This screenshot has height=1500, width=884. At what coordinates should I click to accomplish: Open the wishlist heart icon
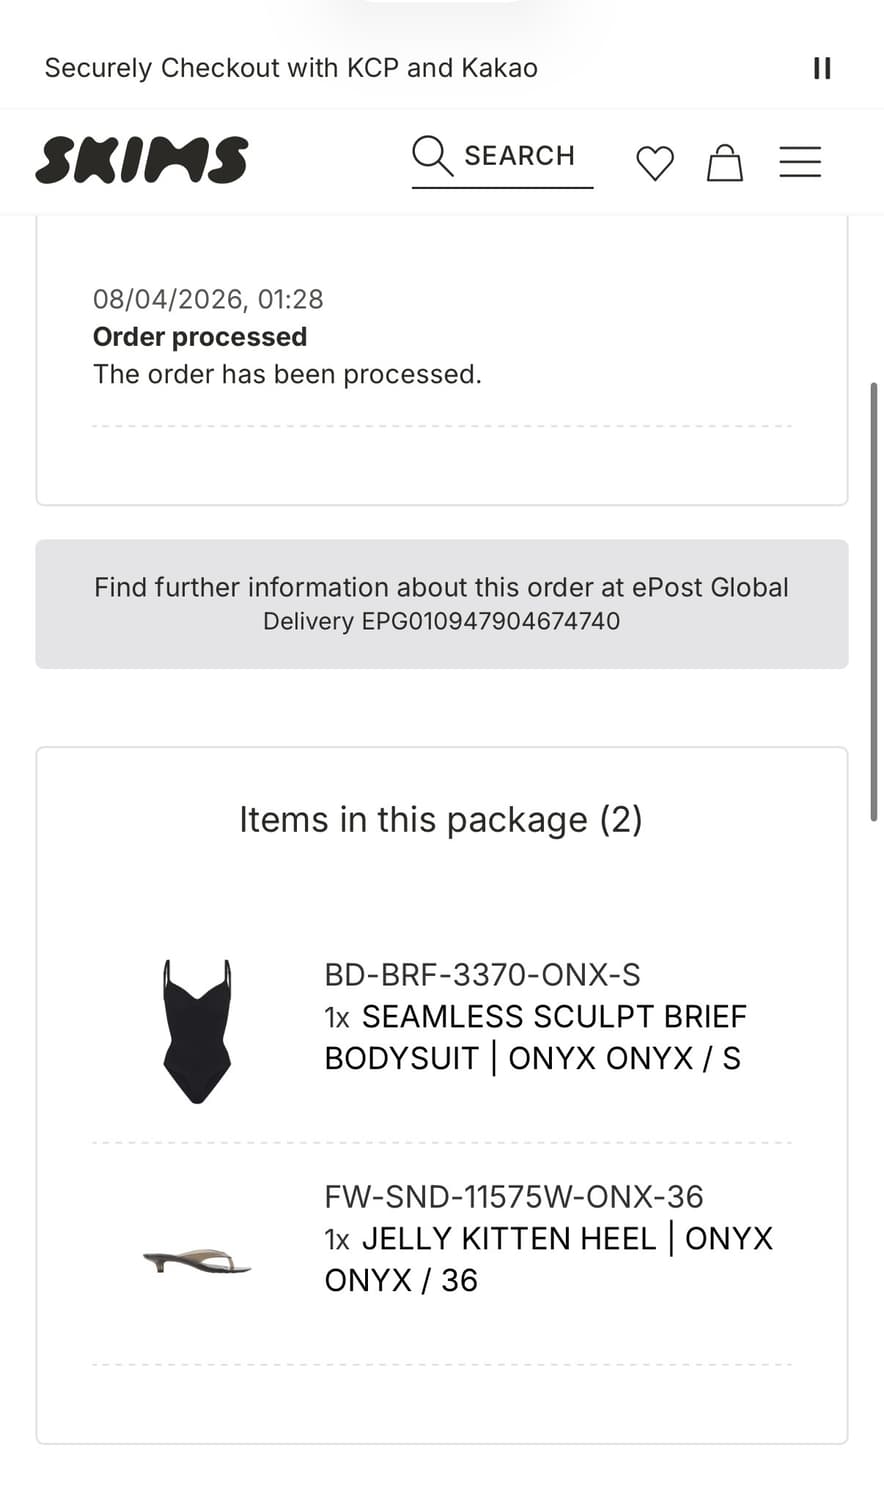655,163
